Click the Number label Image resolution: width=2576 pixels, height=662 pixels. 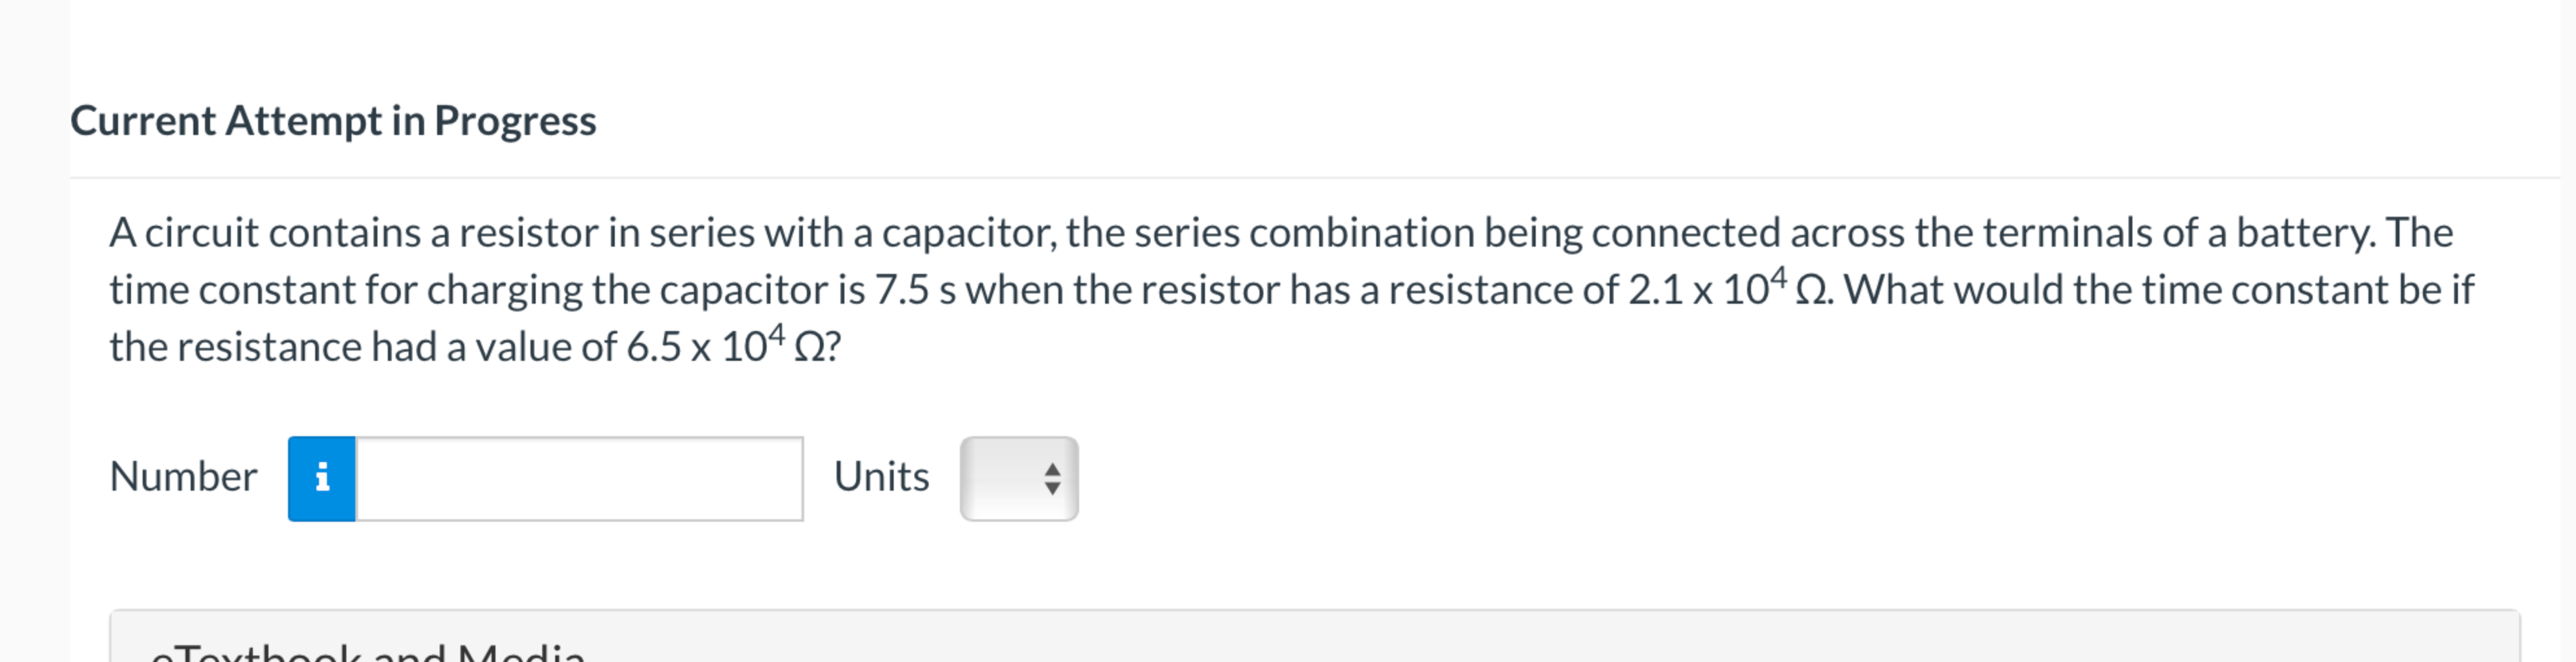coord(184,478)
